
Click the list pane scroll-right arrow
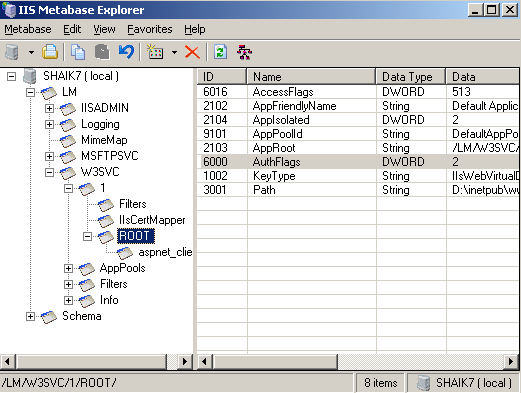click(511, 362)
